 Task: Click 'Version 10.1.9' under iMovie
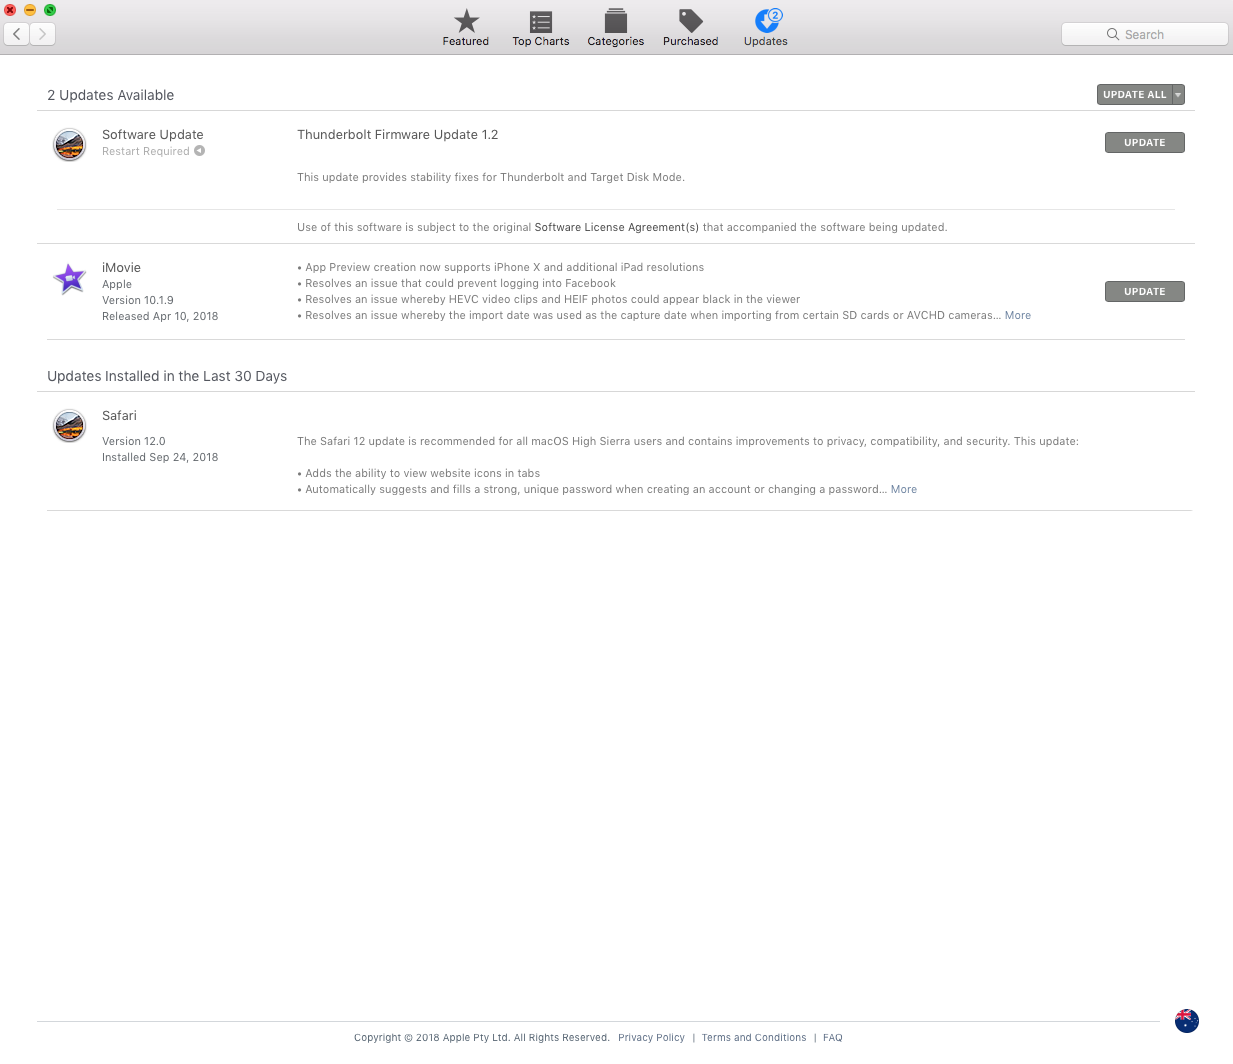tap(138, 300)
